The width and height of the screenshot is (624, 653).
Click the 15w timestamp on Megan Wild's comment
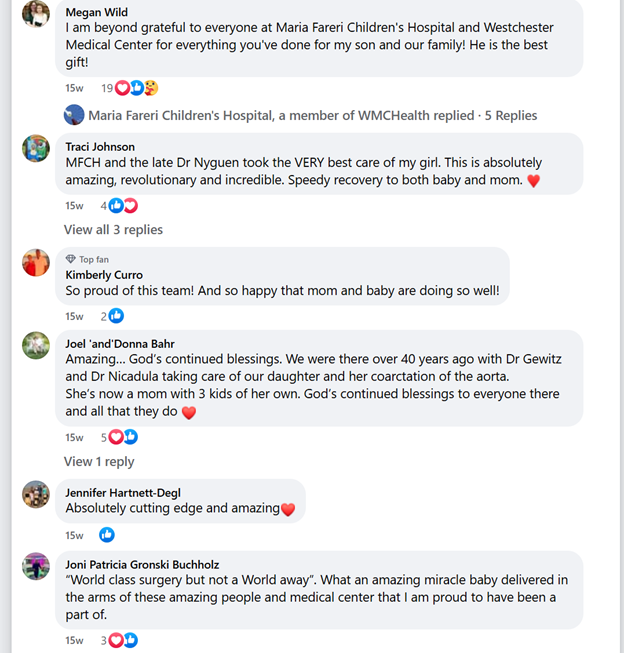tap(75, 88)
